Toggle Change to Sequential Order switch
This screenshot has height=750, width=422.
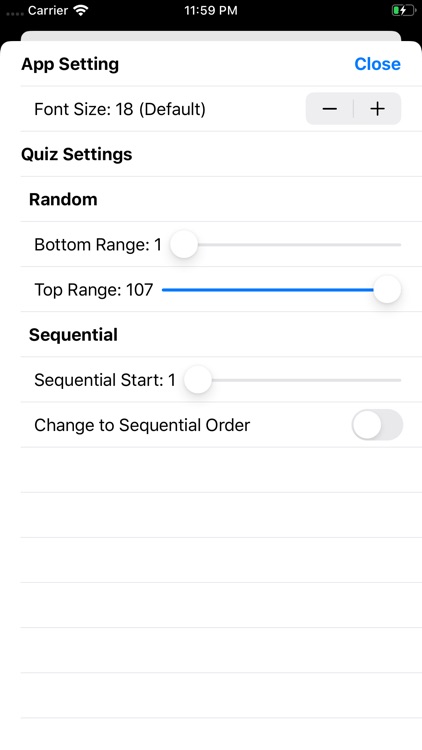click(378, 425)
